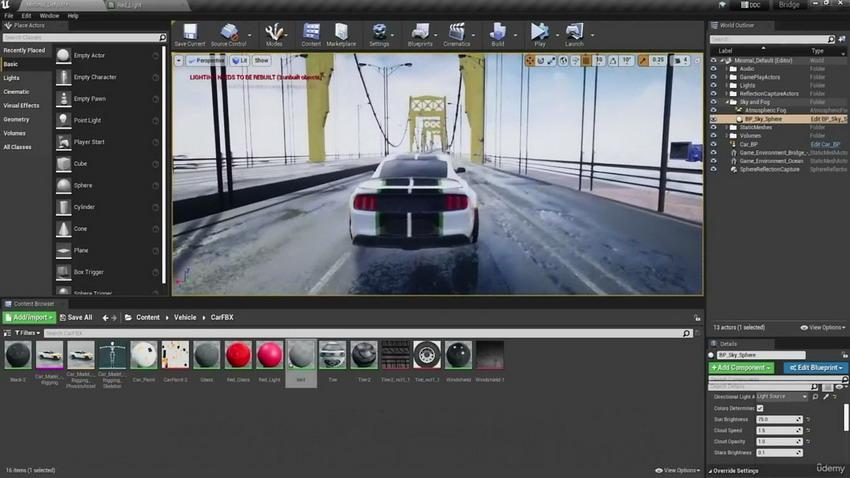Screen dimensions: 850x478
Task: Click the translate gizmo icon in viewport
Action: point(530,61)
